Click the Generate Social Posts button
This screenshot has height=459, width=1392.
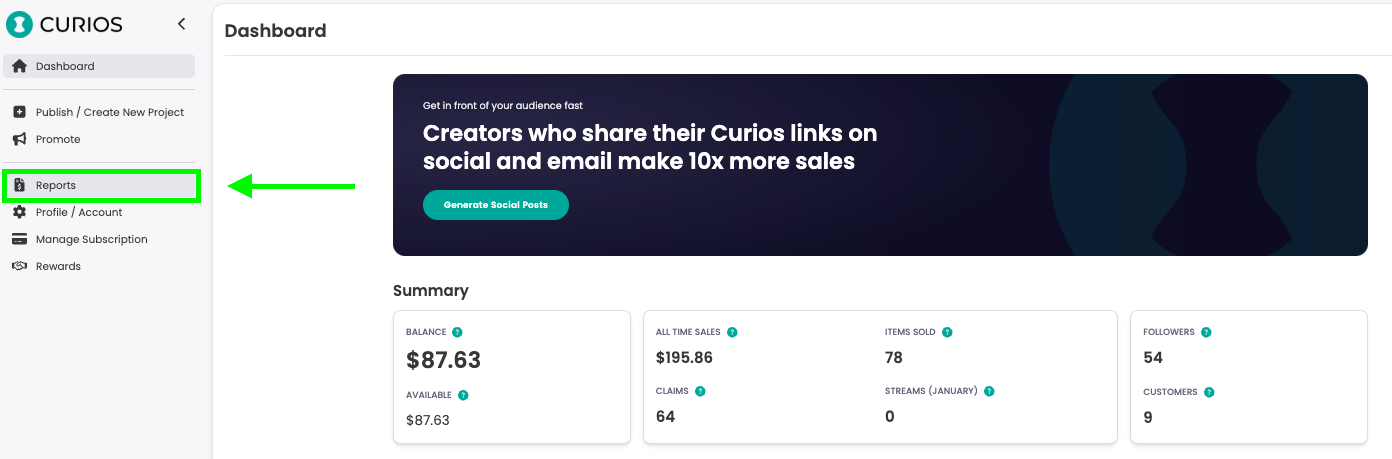tap(495, 205)
